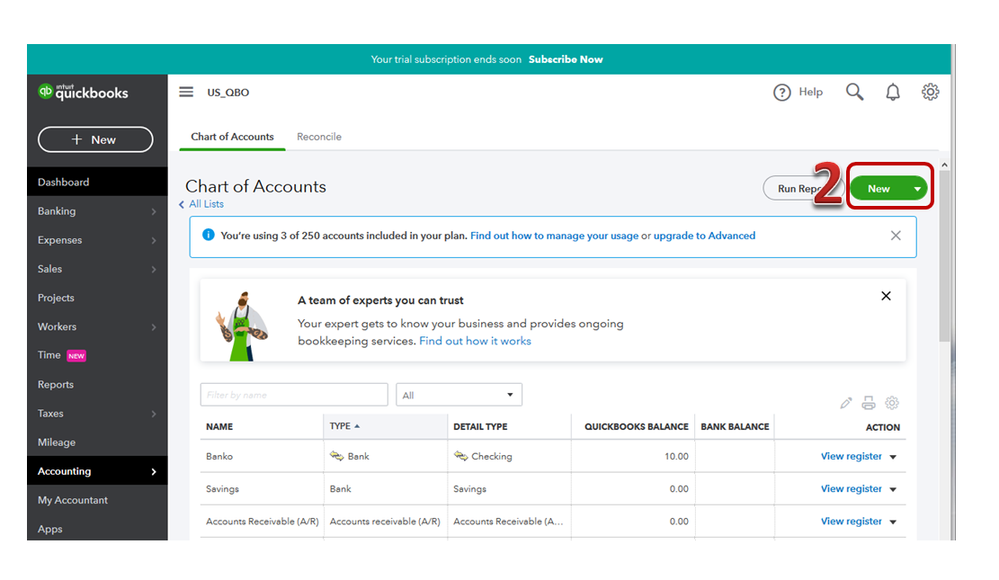Click Subscribe Now in trial banner
This screenshot has width=999, height=580.
pos(566,59)
